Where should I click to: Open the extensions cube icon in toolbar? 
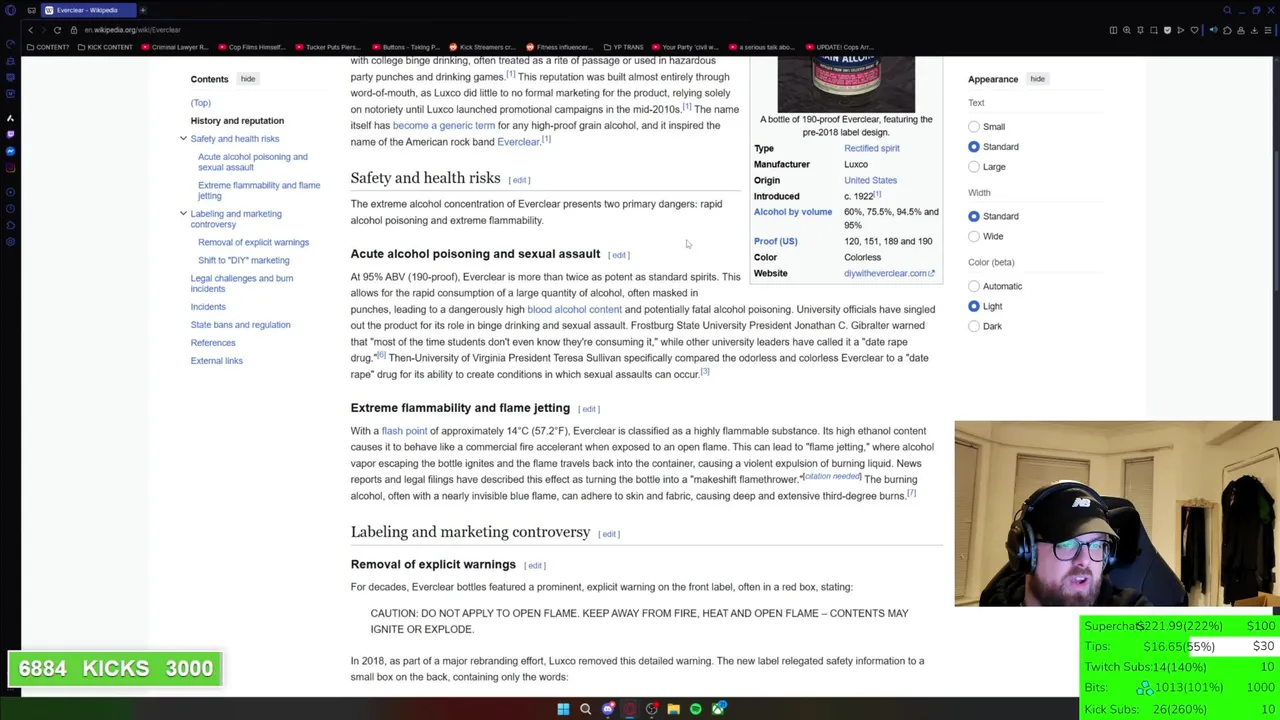(1227, 30)
